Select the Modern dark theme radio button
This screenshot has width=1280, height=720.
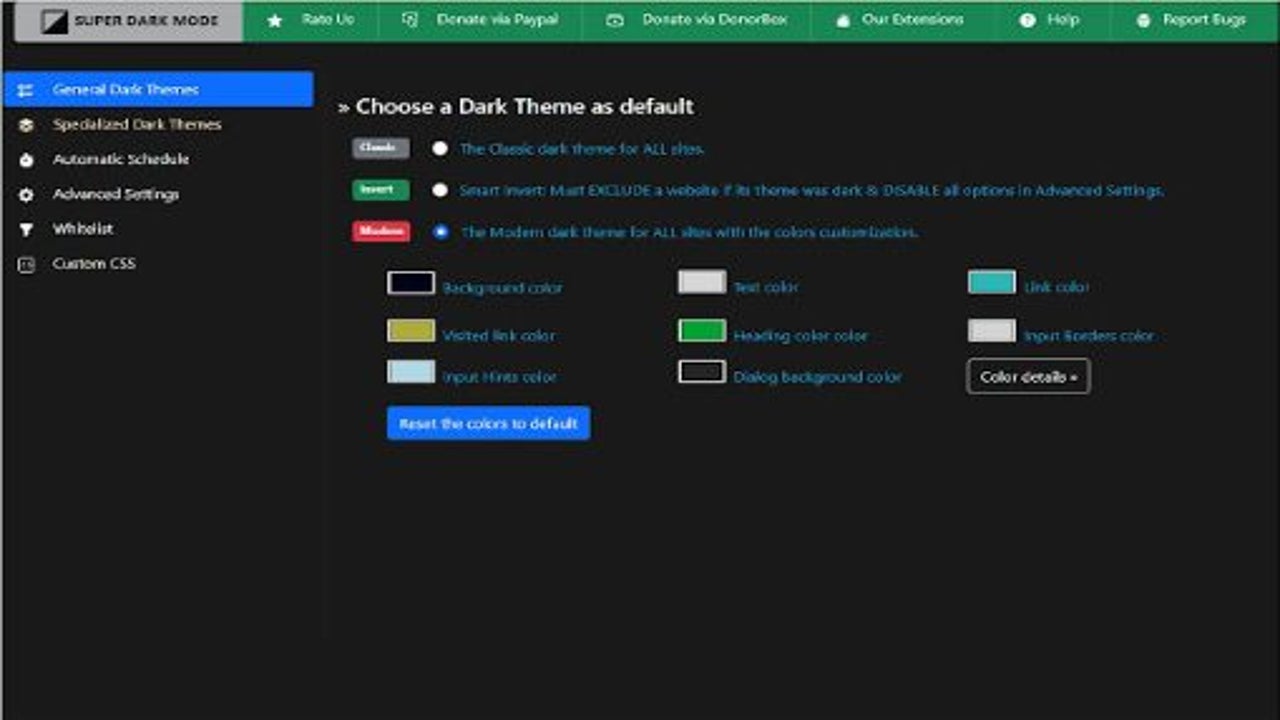441,231
